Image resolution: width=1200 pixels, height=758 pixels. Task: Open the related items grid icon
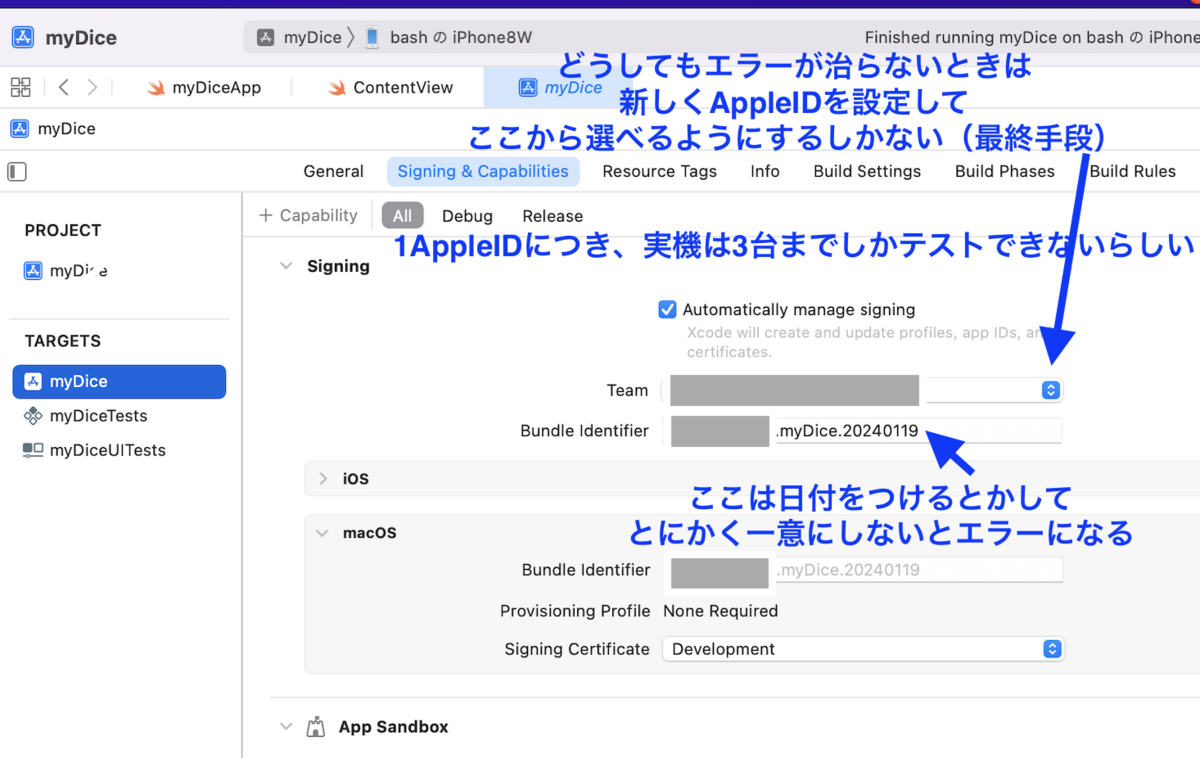pyautogui.click(x=20, y=87)
